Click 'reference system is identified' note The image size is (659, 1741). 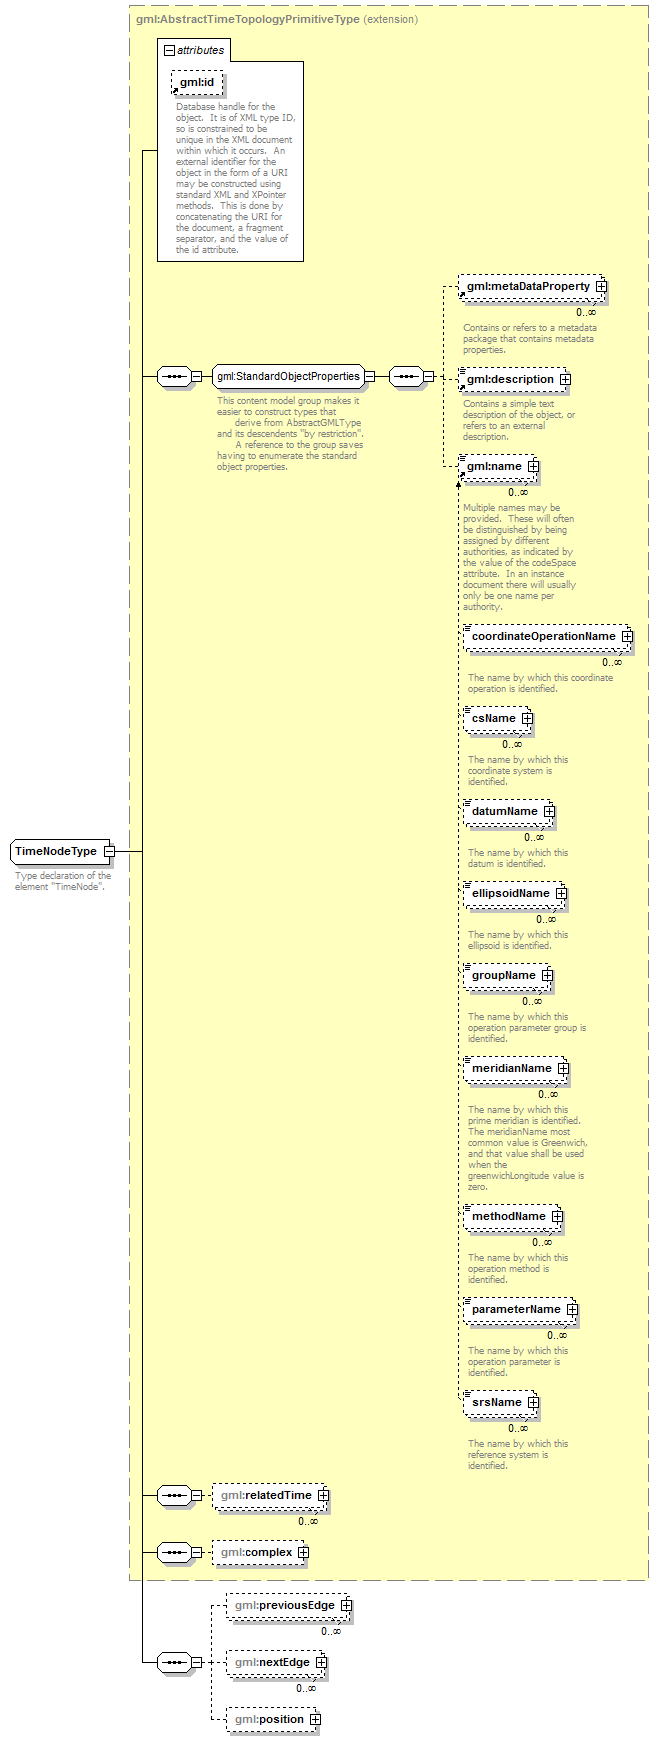coord(518,1454)
